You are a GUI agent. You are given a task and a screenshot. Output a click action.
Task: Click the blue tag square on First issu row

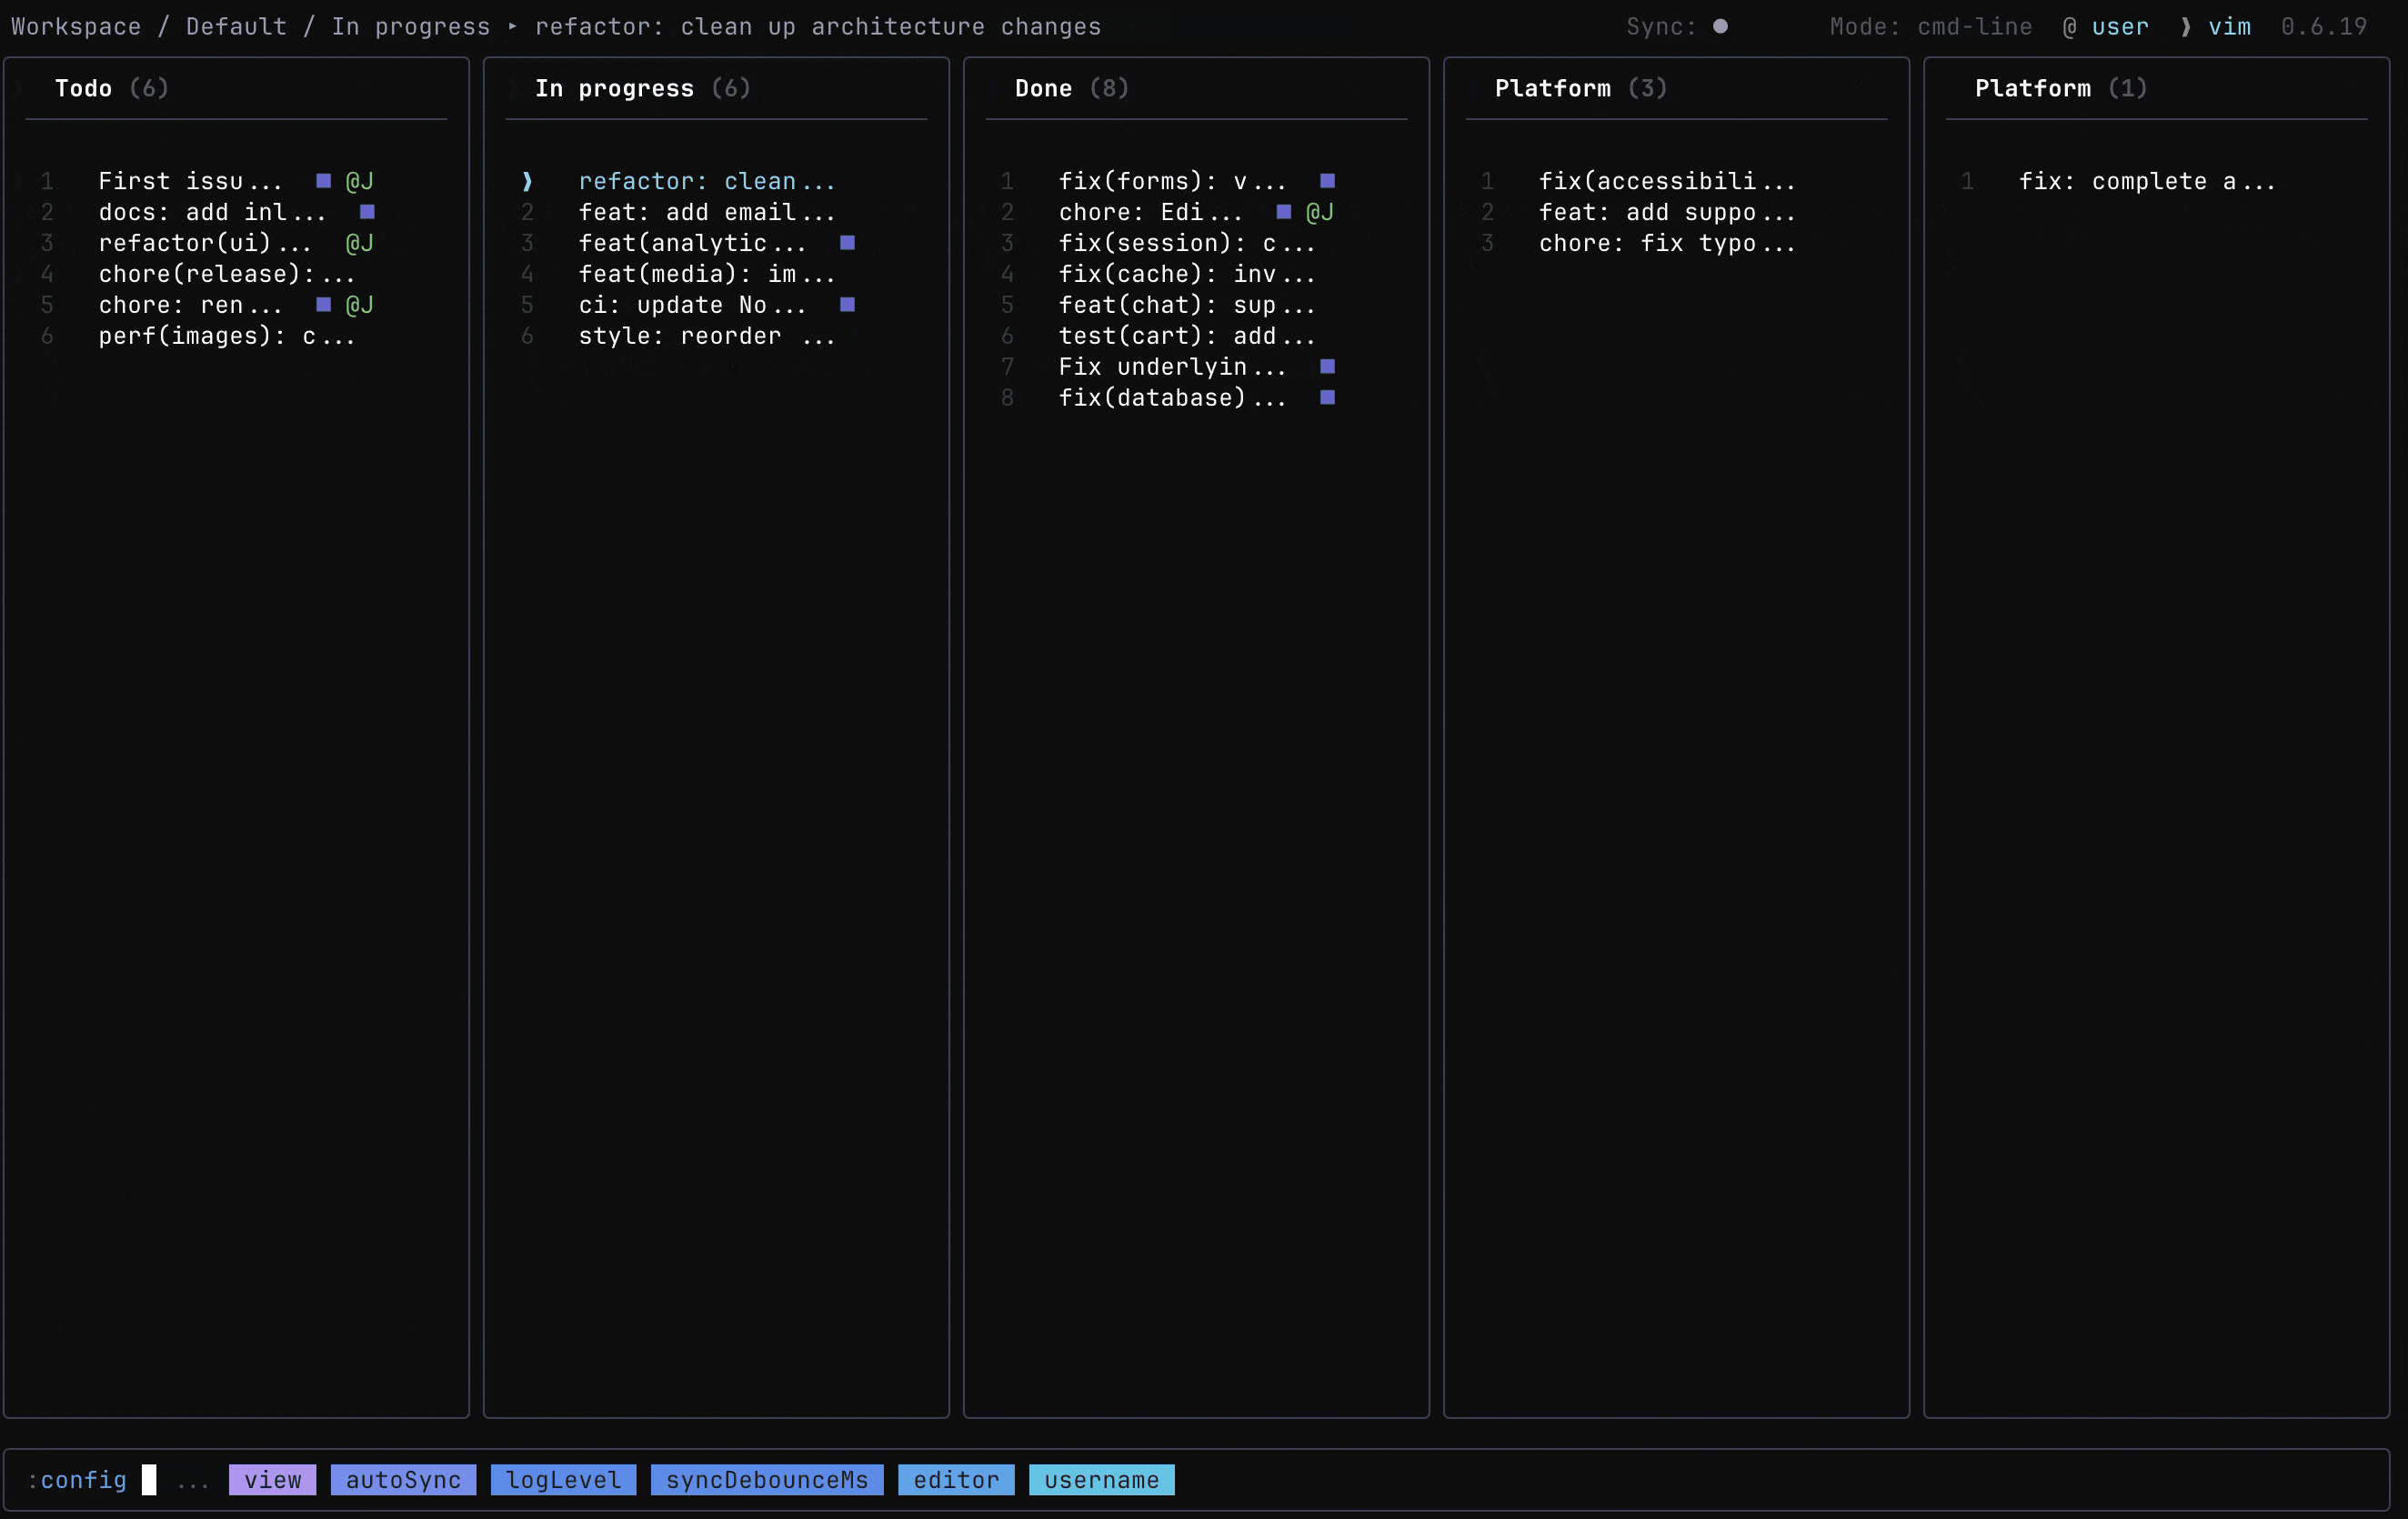323,181
